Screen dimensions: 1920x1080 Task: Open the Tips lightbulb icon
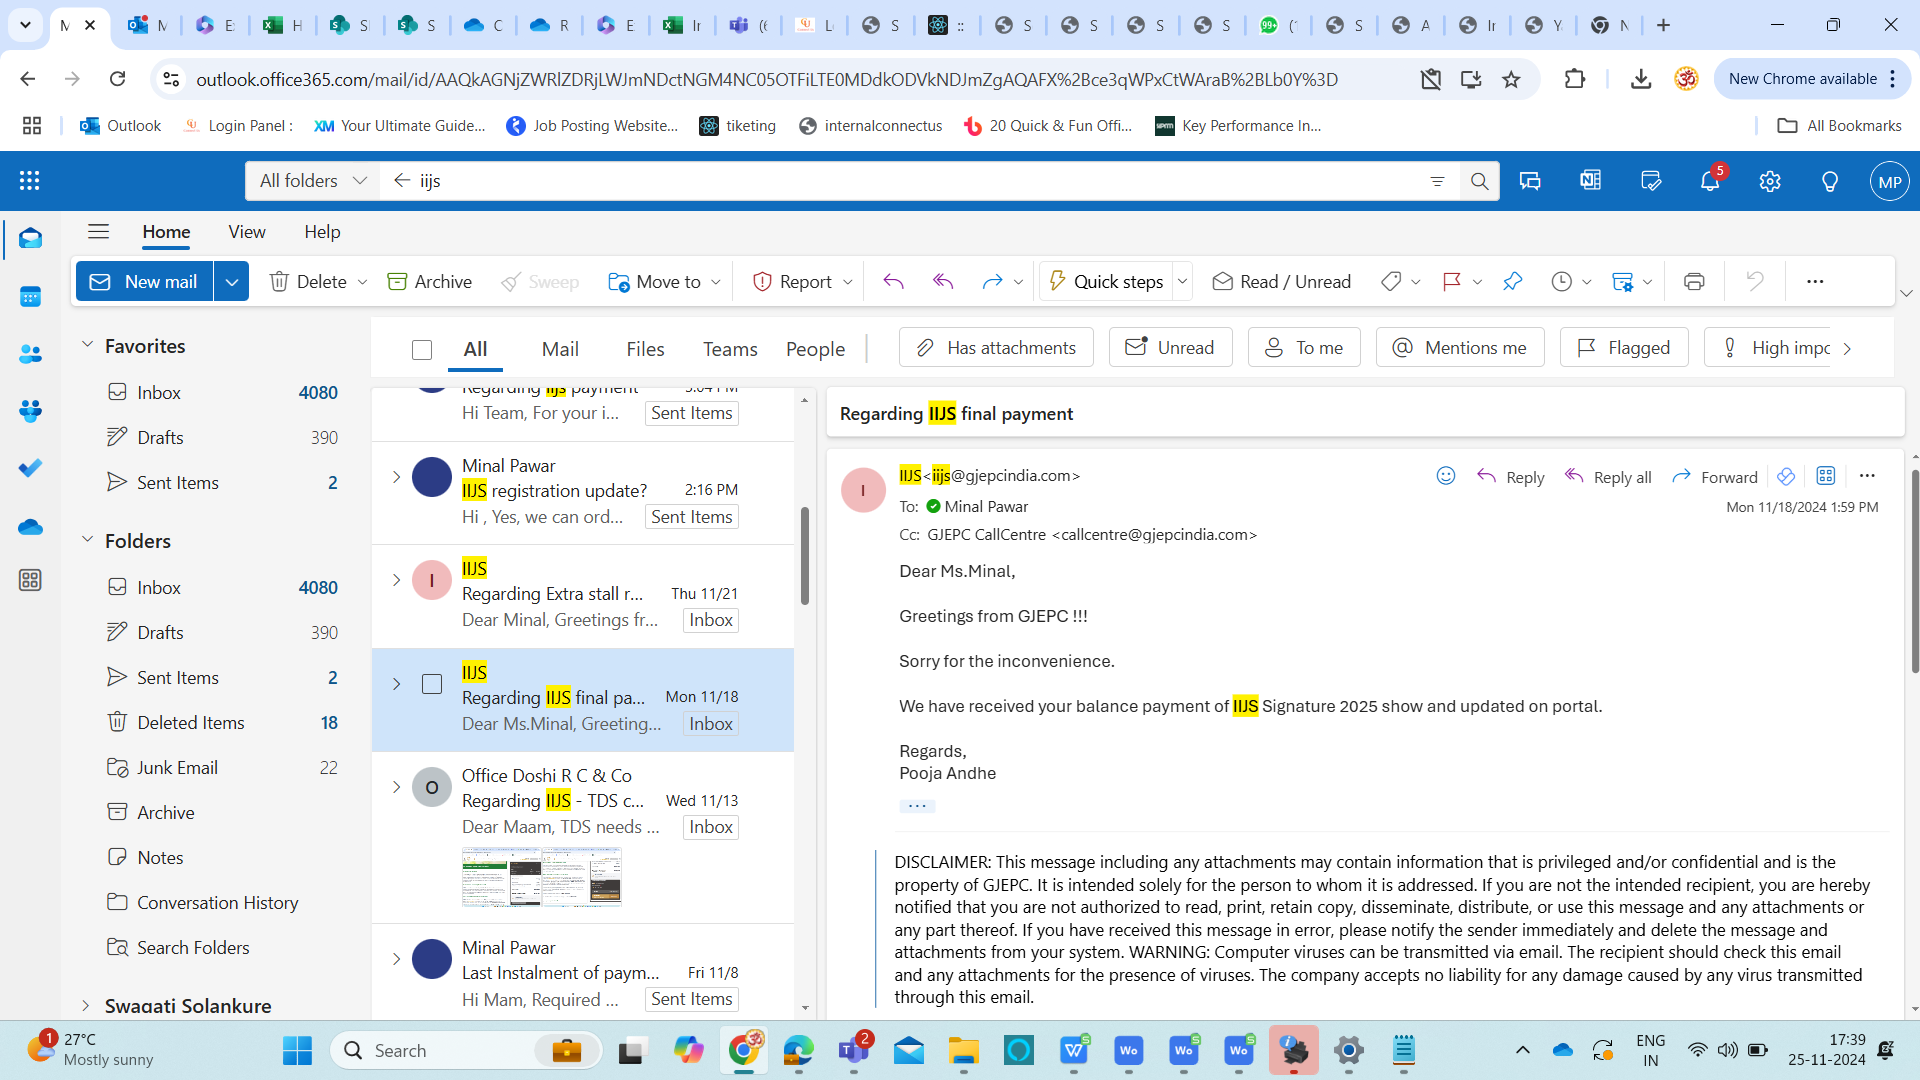click(1830, 181)
